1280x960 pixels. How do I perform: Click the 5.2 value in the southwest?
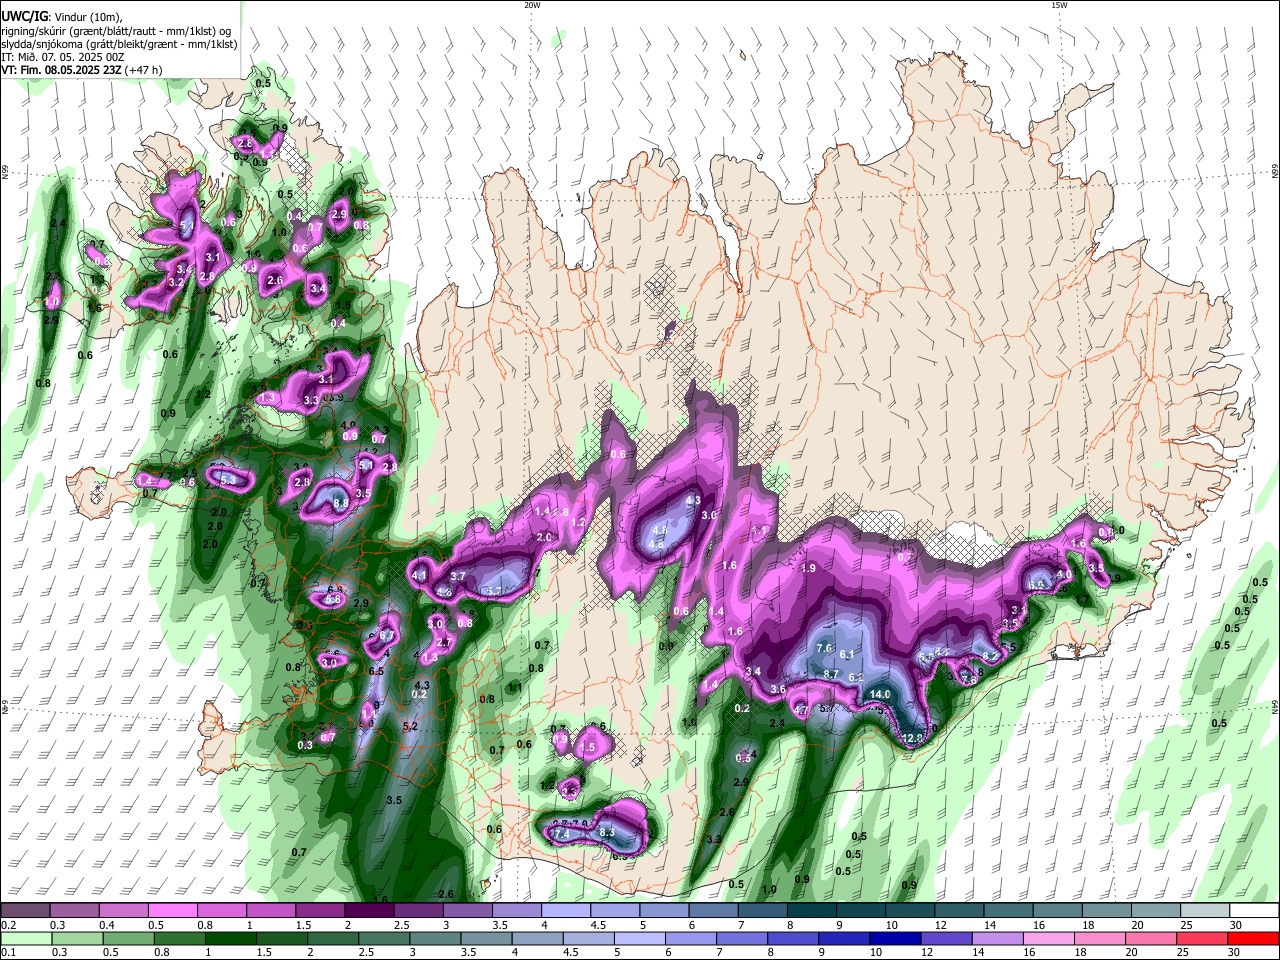[409, 727]
